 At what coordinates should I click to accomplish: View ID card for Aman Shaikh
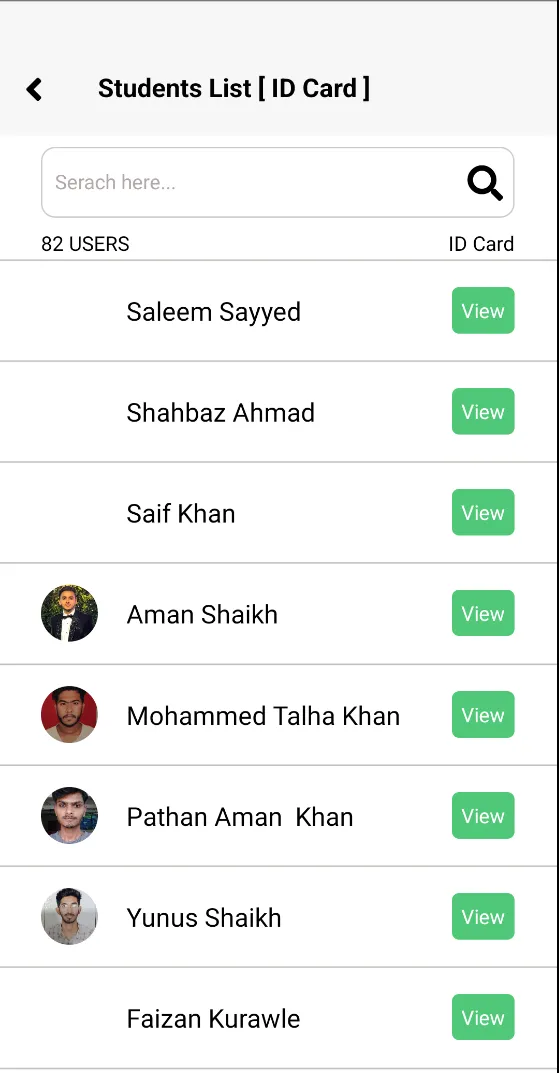coord(483,613)
